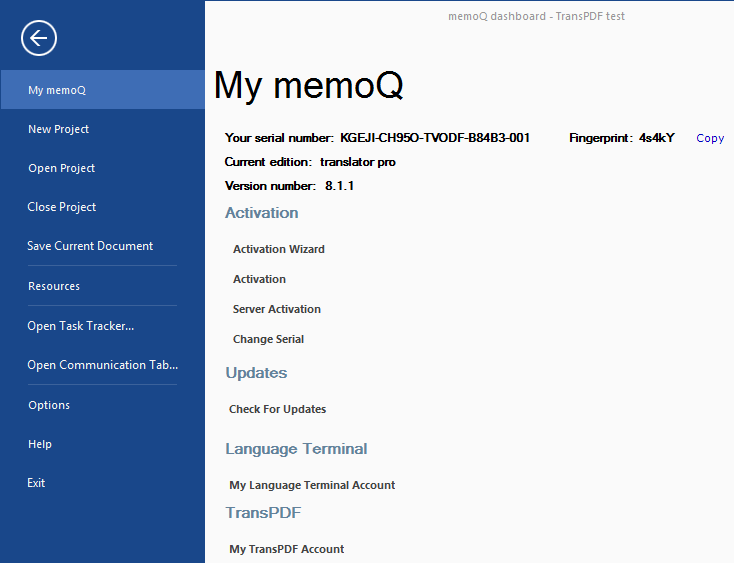Click the Updates section heading
734x563 pixels.
pos(256,373)
